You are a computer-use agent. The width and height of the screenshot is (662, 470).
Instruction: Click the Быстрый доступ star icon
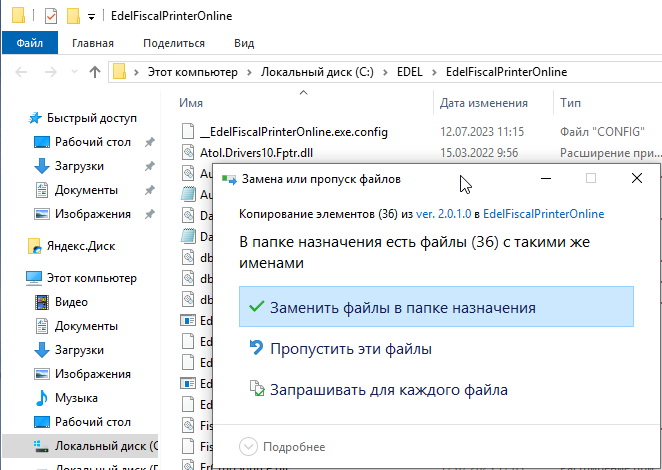tap(35, 118)
